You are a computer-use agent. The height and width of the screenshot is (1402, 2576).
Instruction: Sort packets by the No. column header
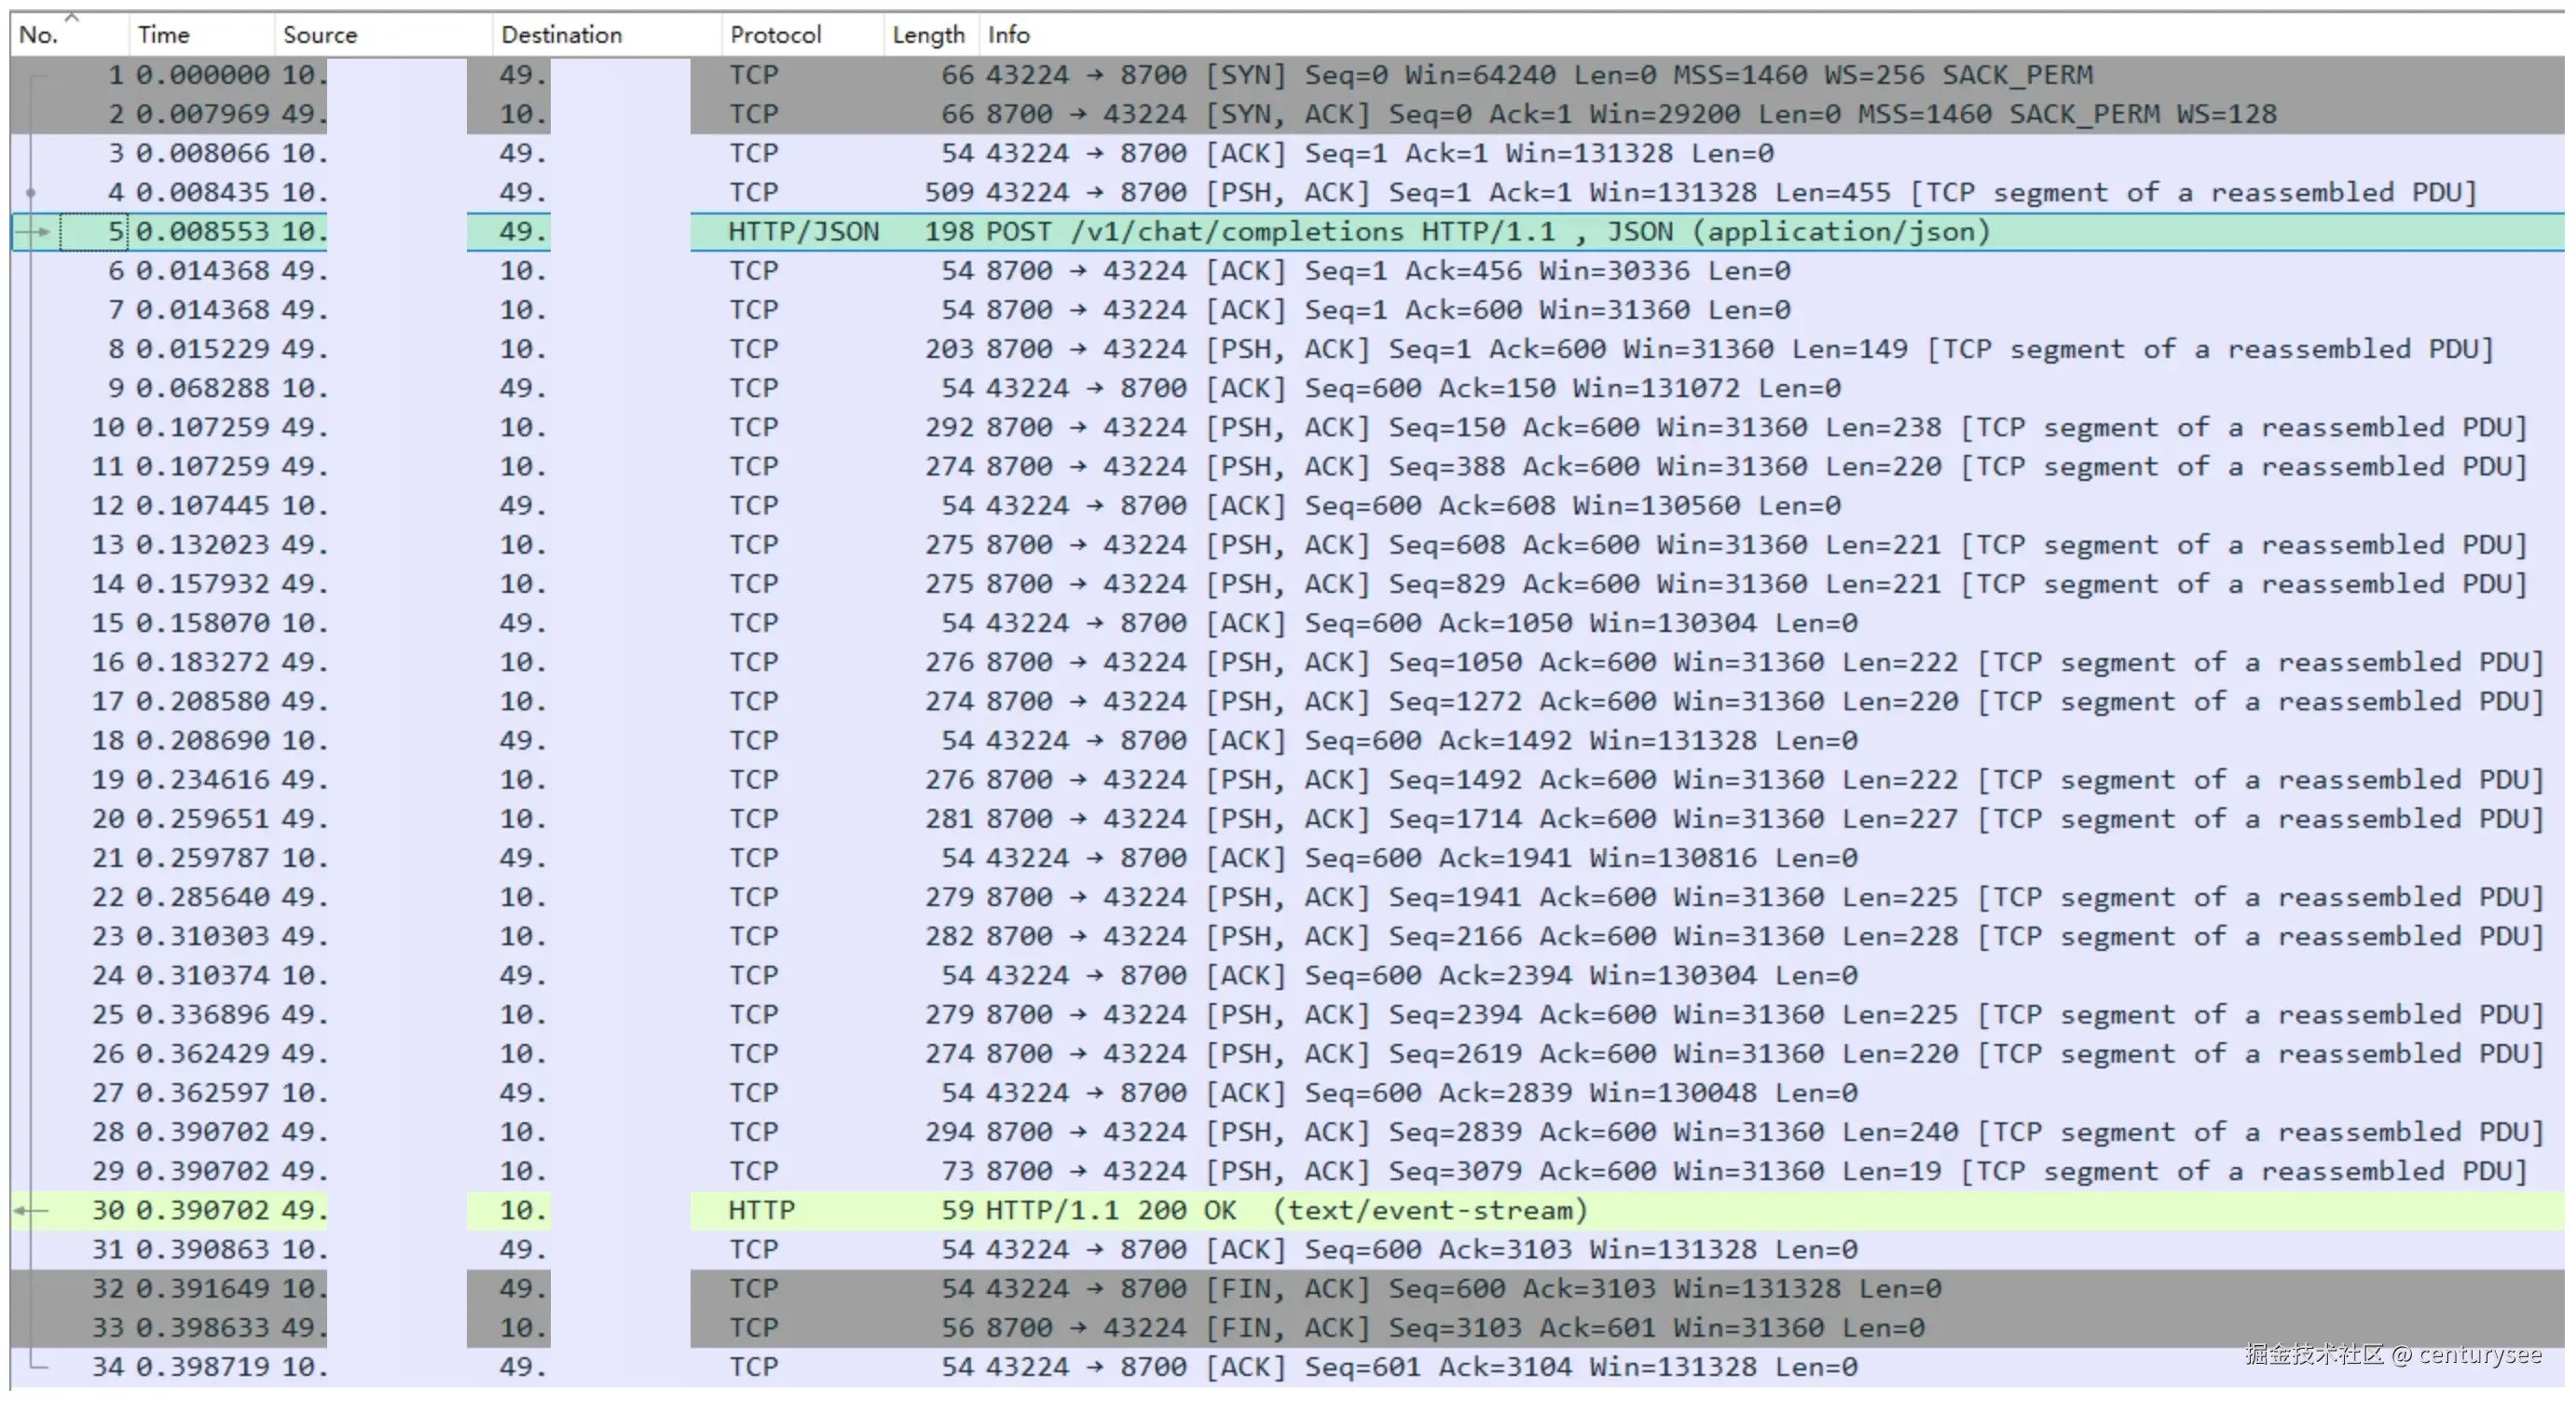click(40, 35)
